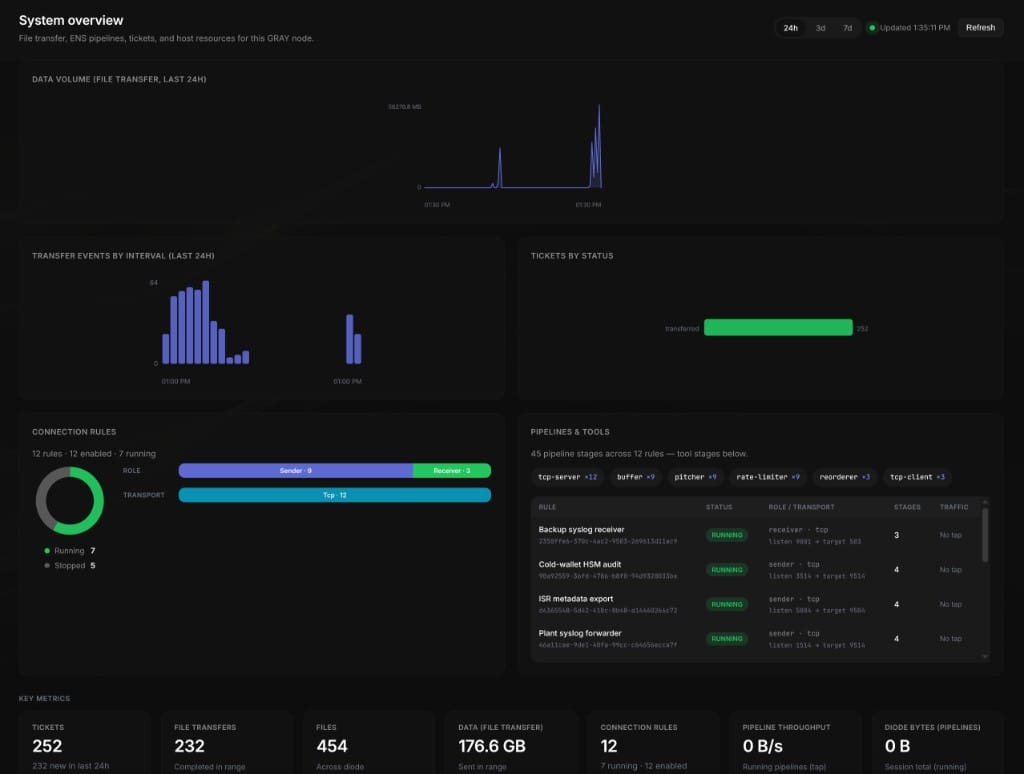Open the Diode Bytes 0 B card

point(937,743)
